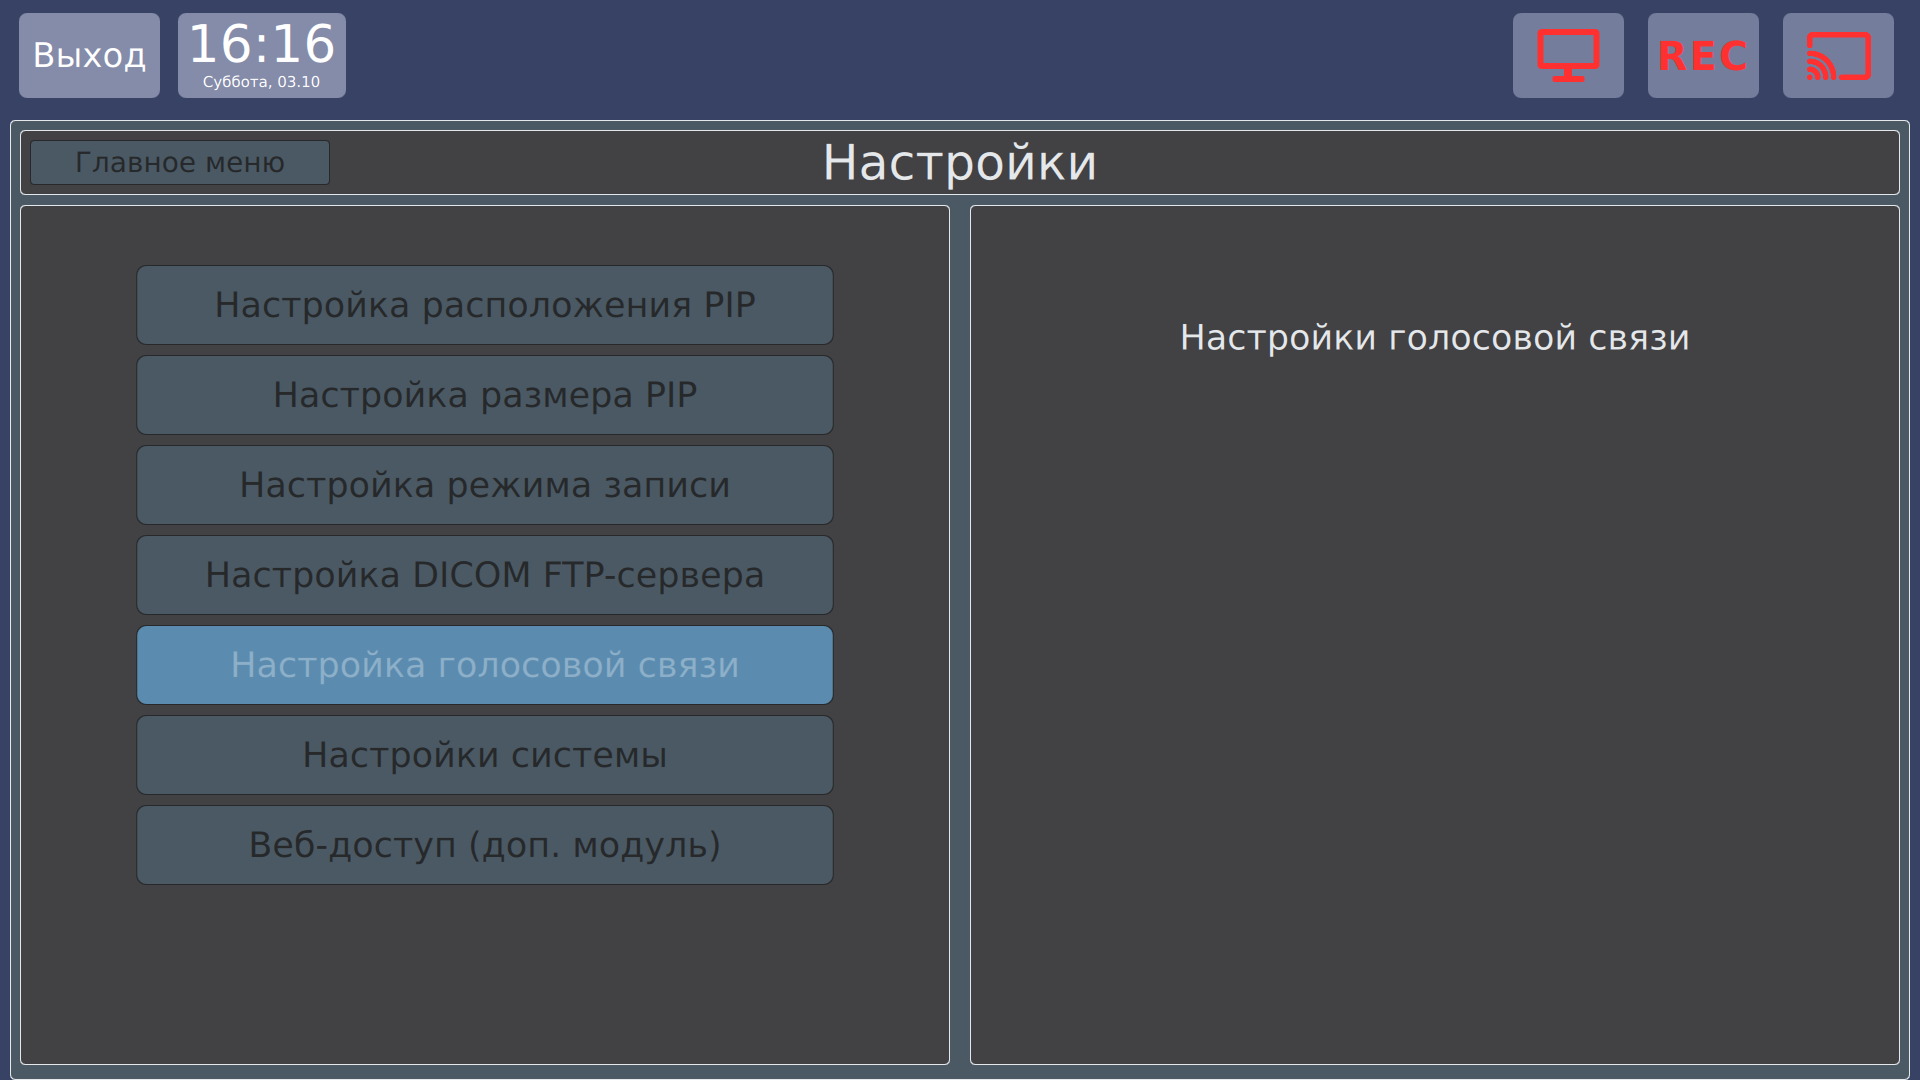This screenshot has height=1080, width=1920.
Task: Click the date Суббота, 03.10
Action: point(262,82)
